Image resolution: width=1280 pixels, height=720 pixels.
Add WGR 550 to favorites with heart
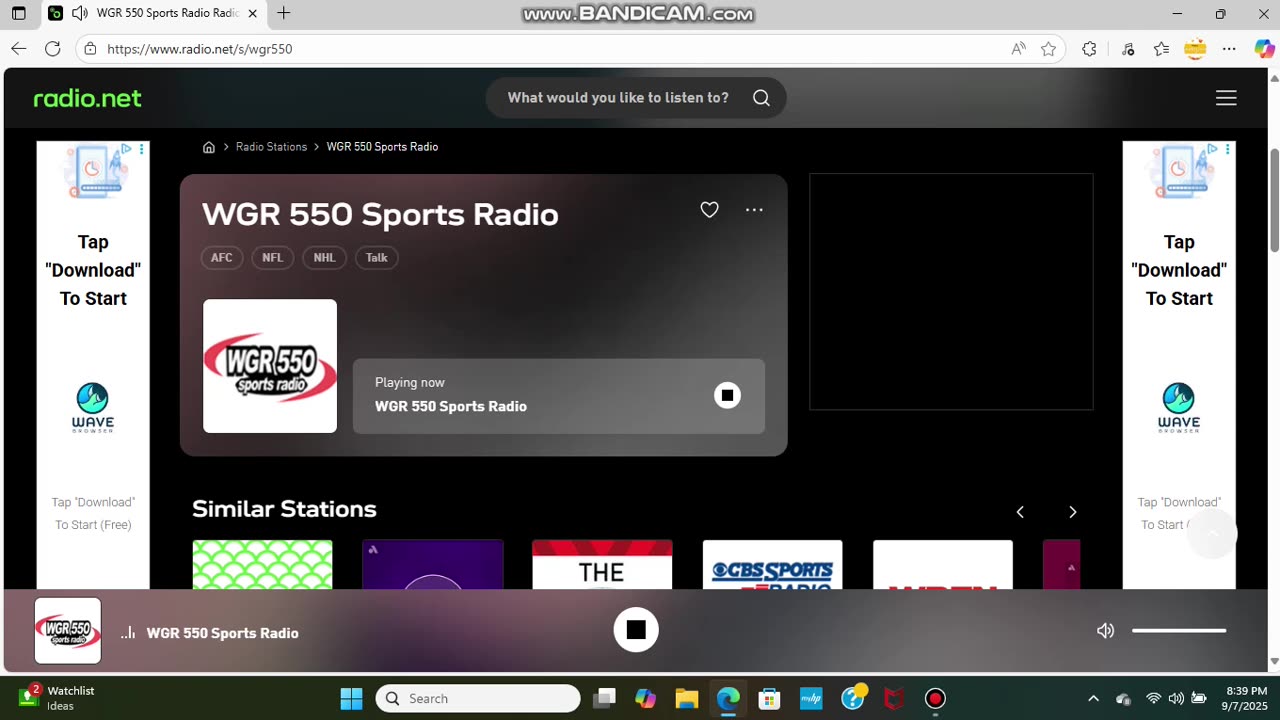(x=709, y=210)
